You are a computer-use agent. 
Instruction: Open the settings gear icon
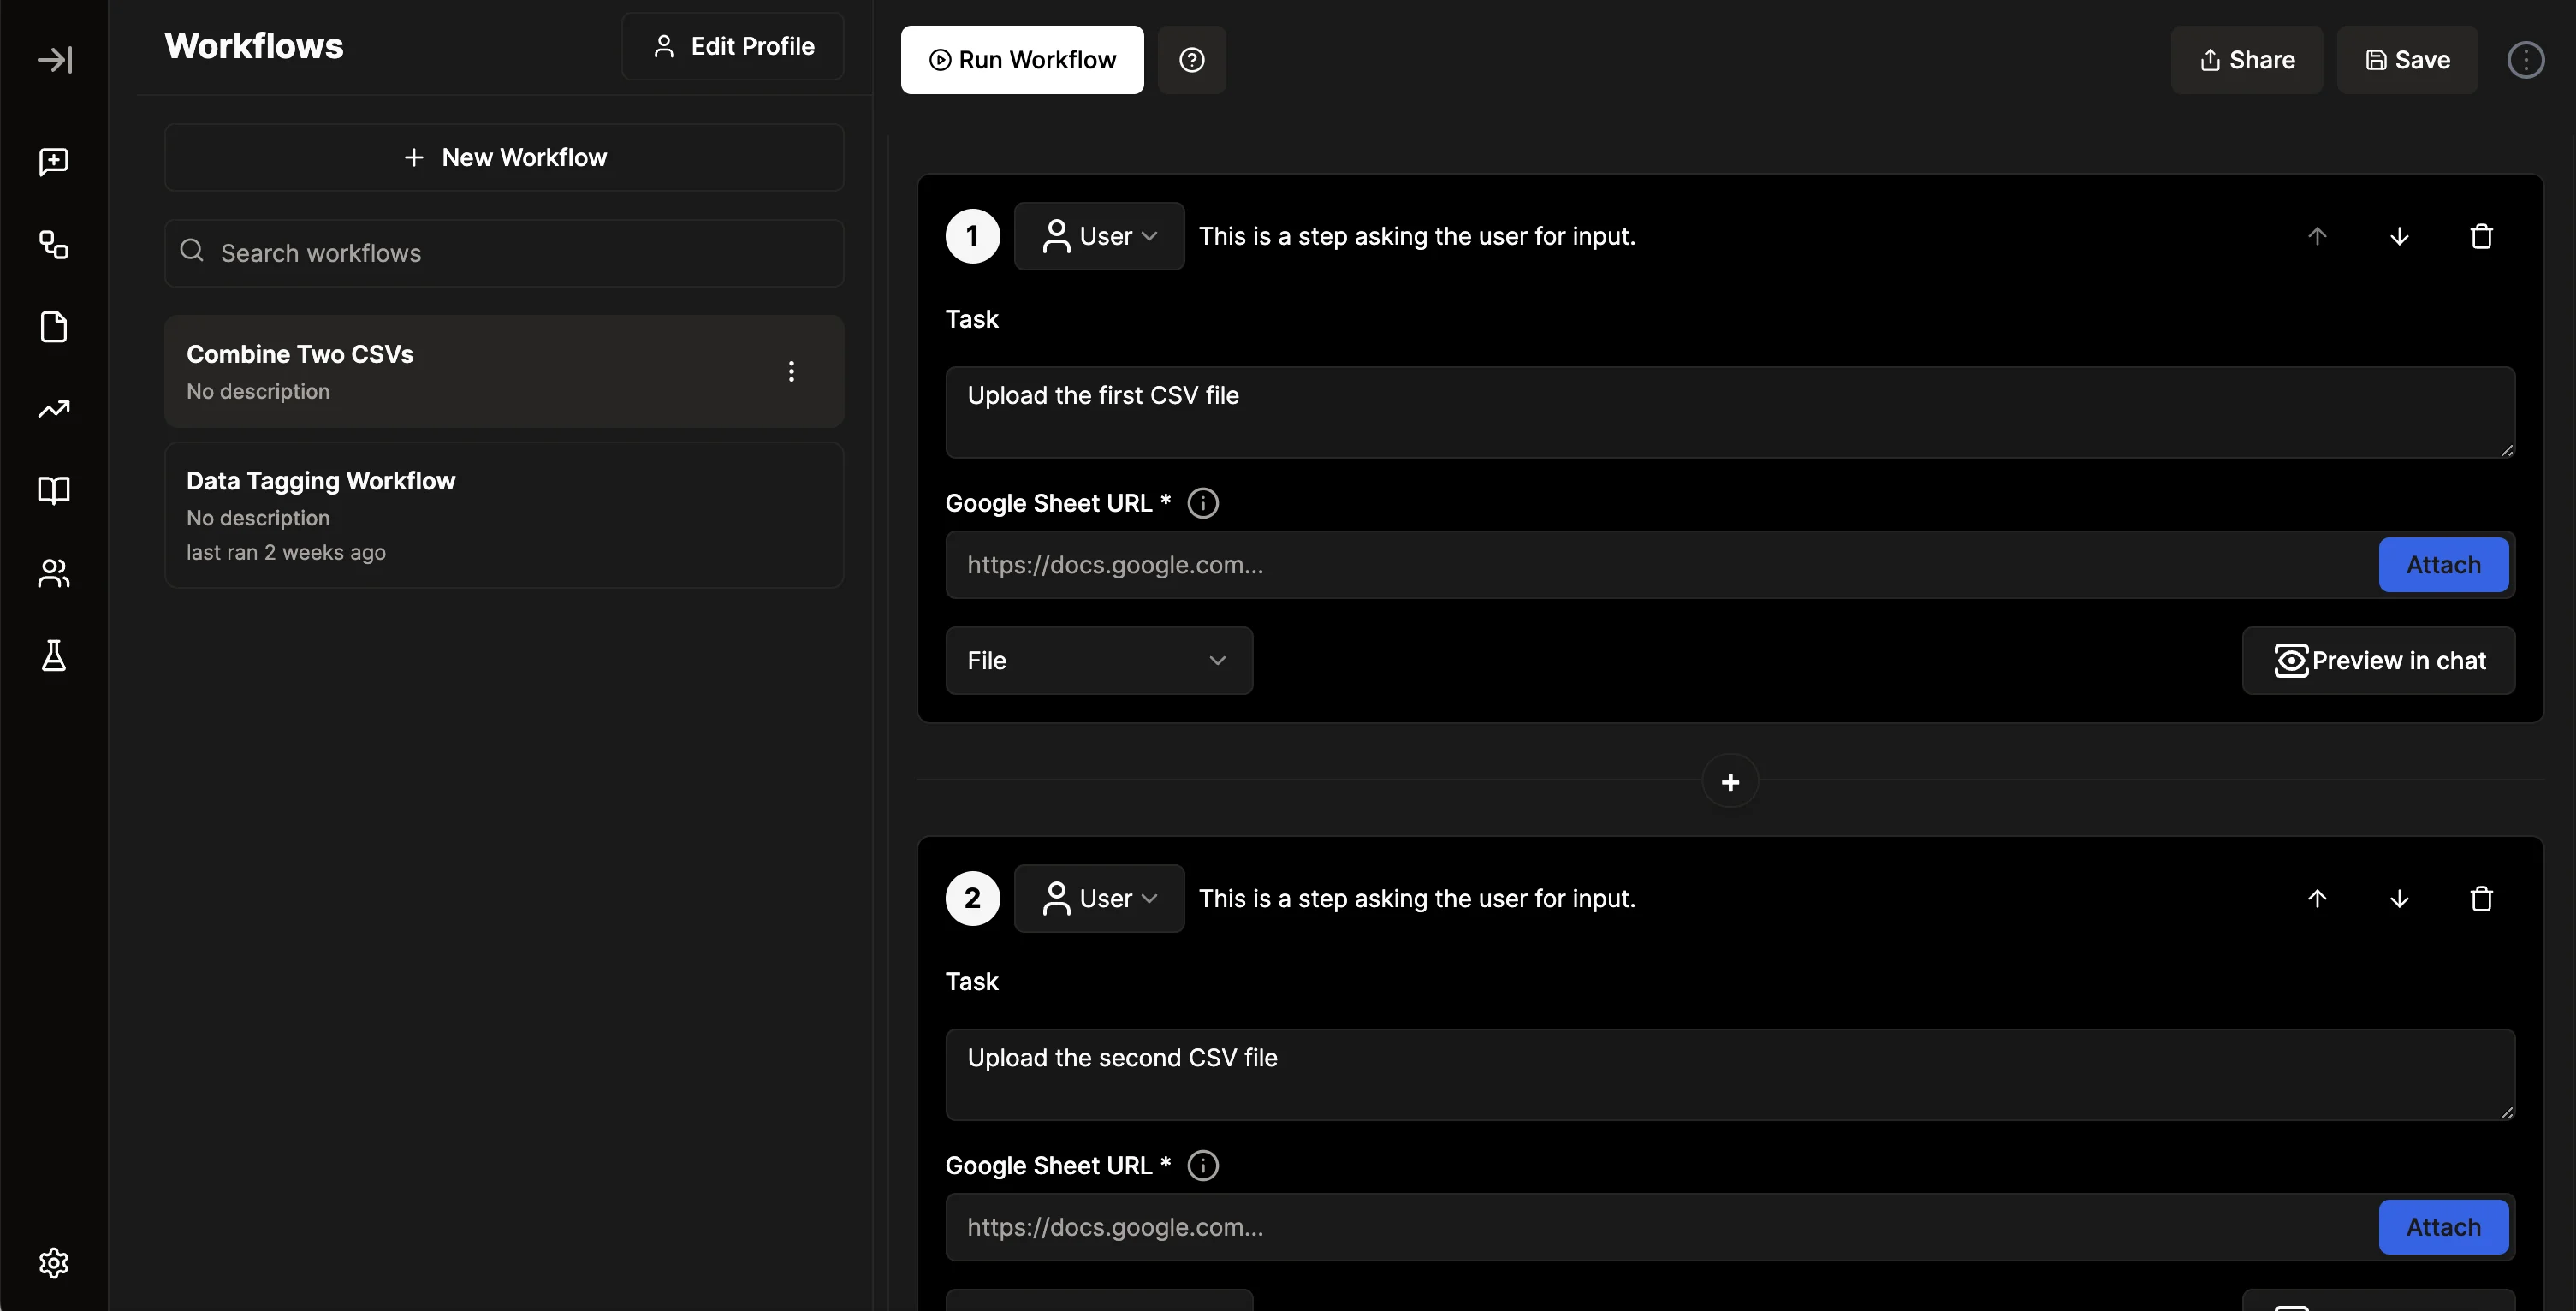click(54, 1262)
